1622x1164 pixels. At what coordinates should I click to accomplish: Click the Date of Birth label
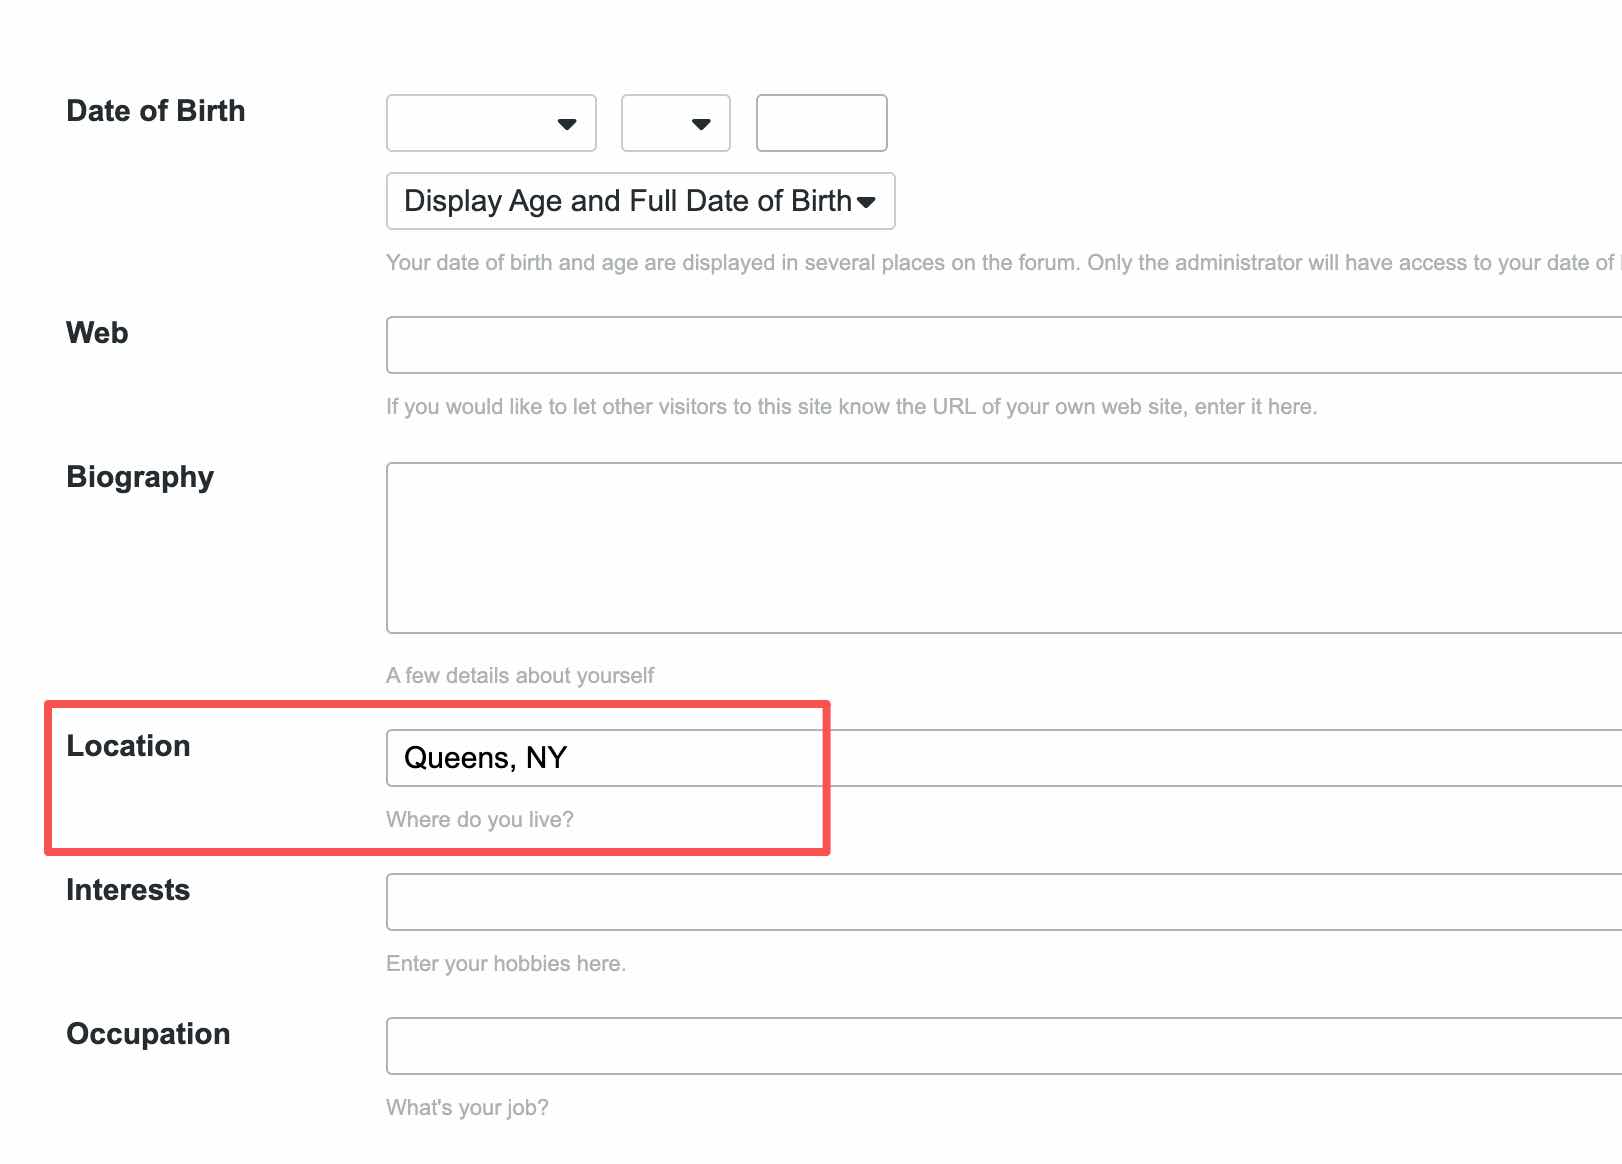(x=155, y=111)
